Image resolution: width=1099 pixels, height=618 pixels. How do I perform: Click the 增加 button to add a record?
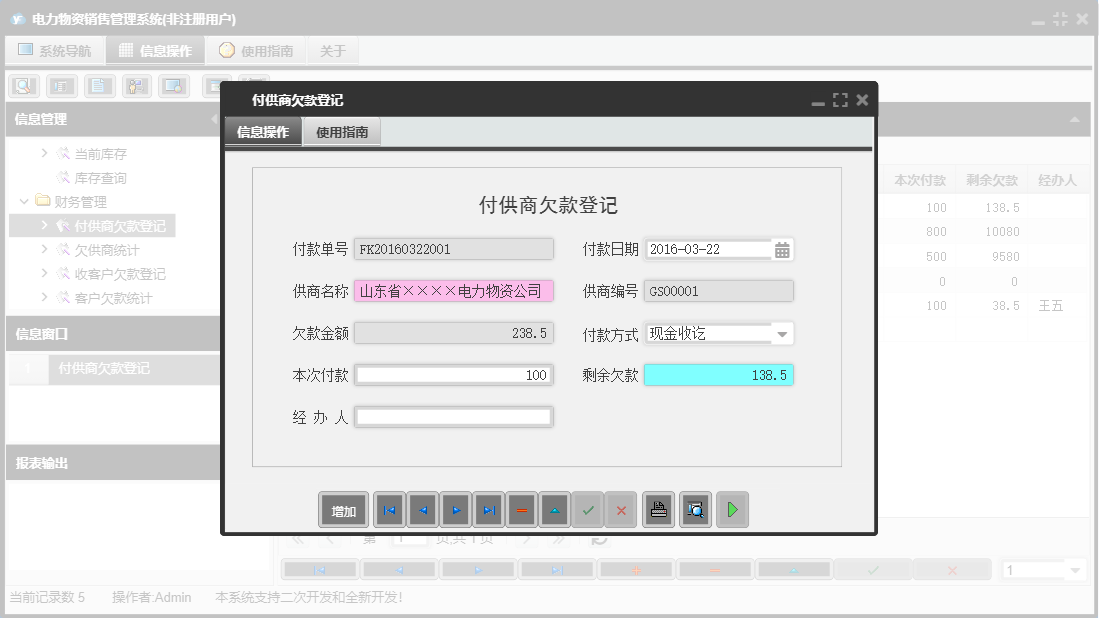(x=343, y=509)
